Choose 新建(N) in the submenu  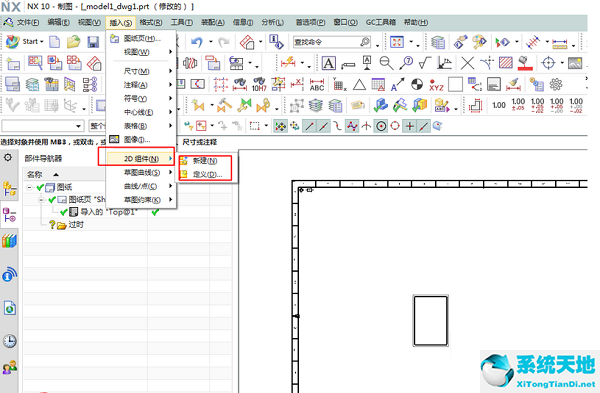(x=205, y=161)
